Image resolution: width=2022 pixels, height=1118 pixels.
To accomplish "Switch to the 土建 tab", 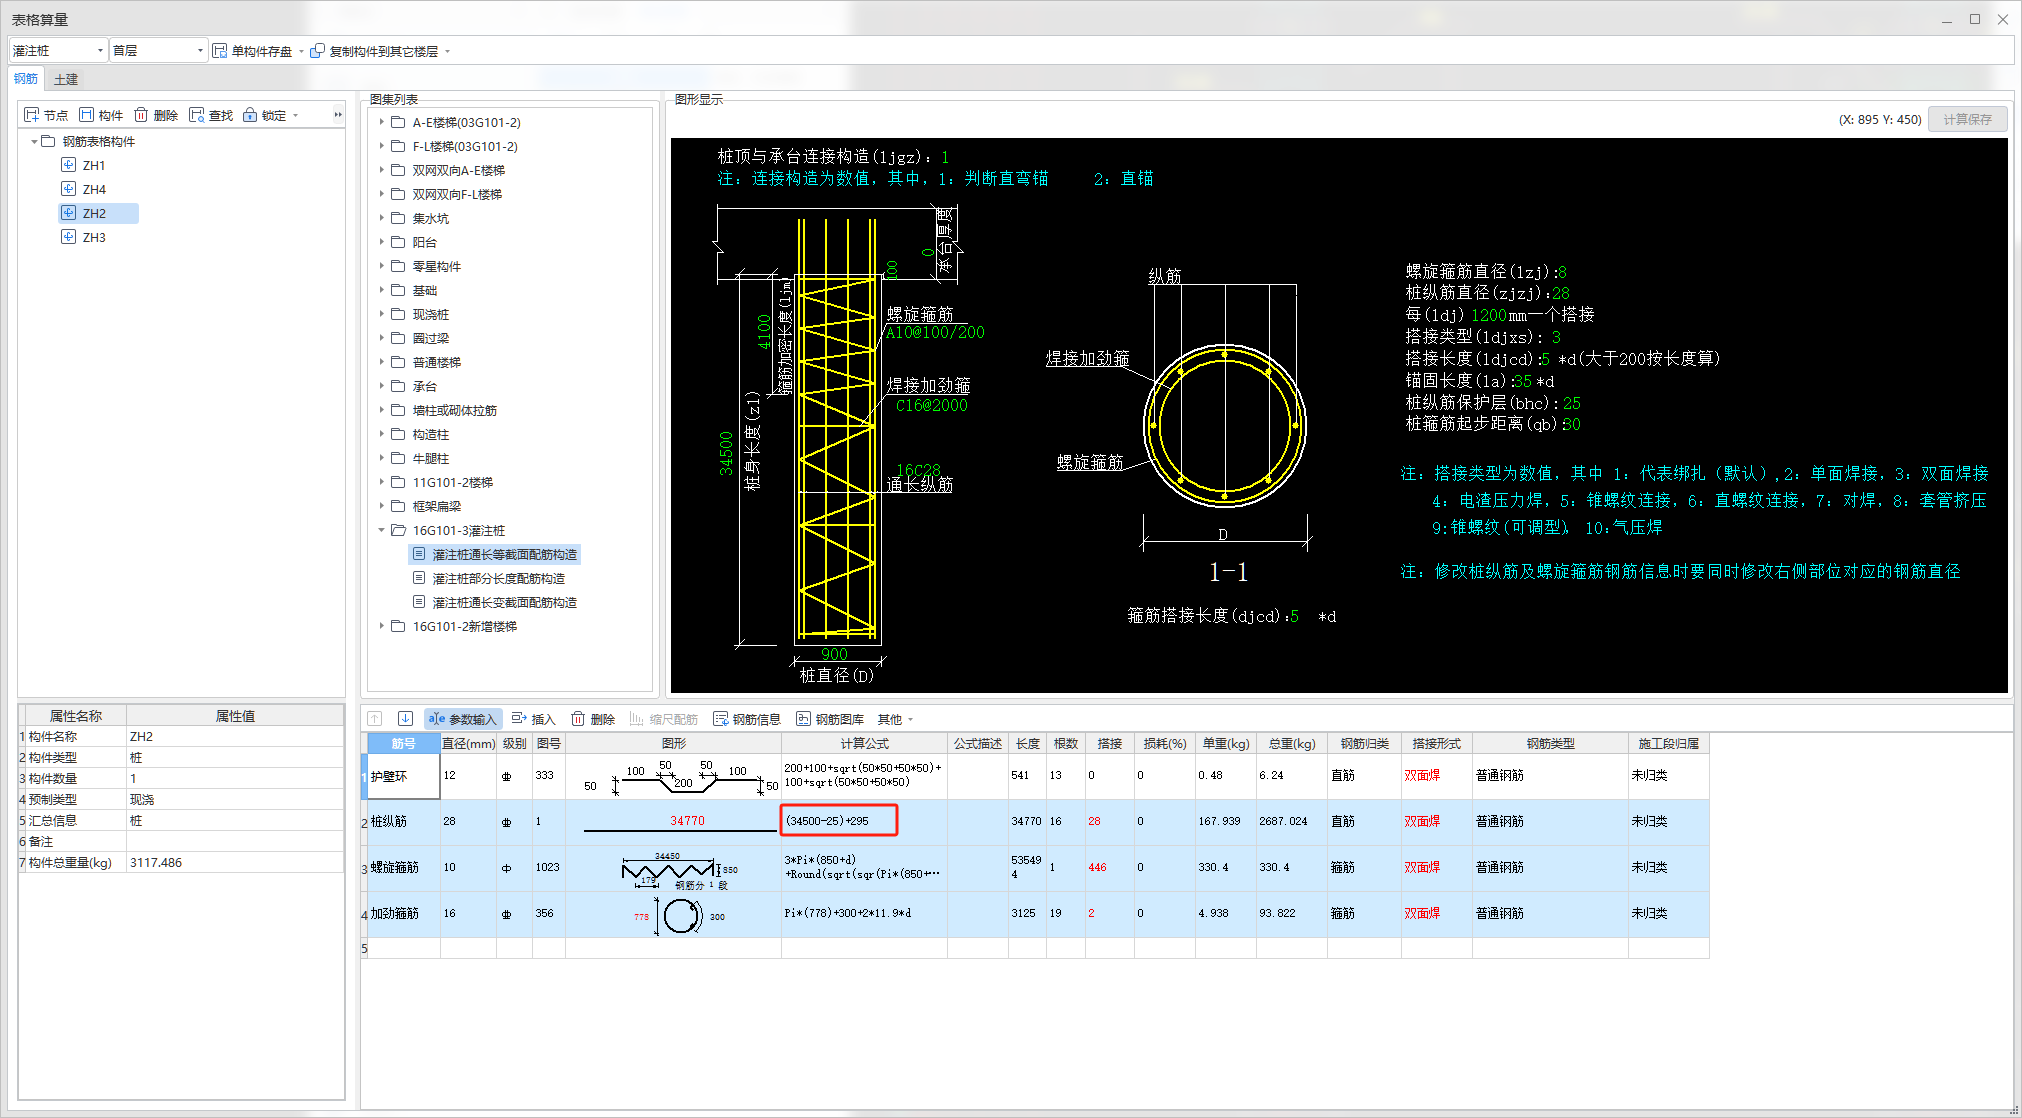I will [x=66, y=79].
